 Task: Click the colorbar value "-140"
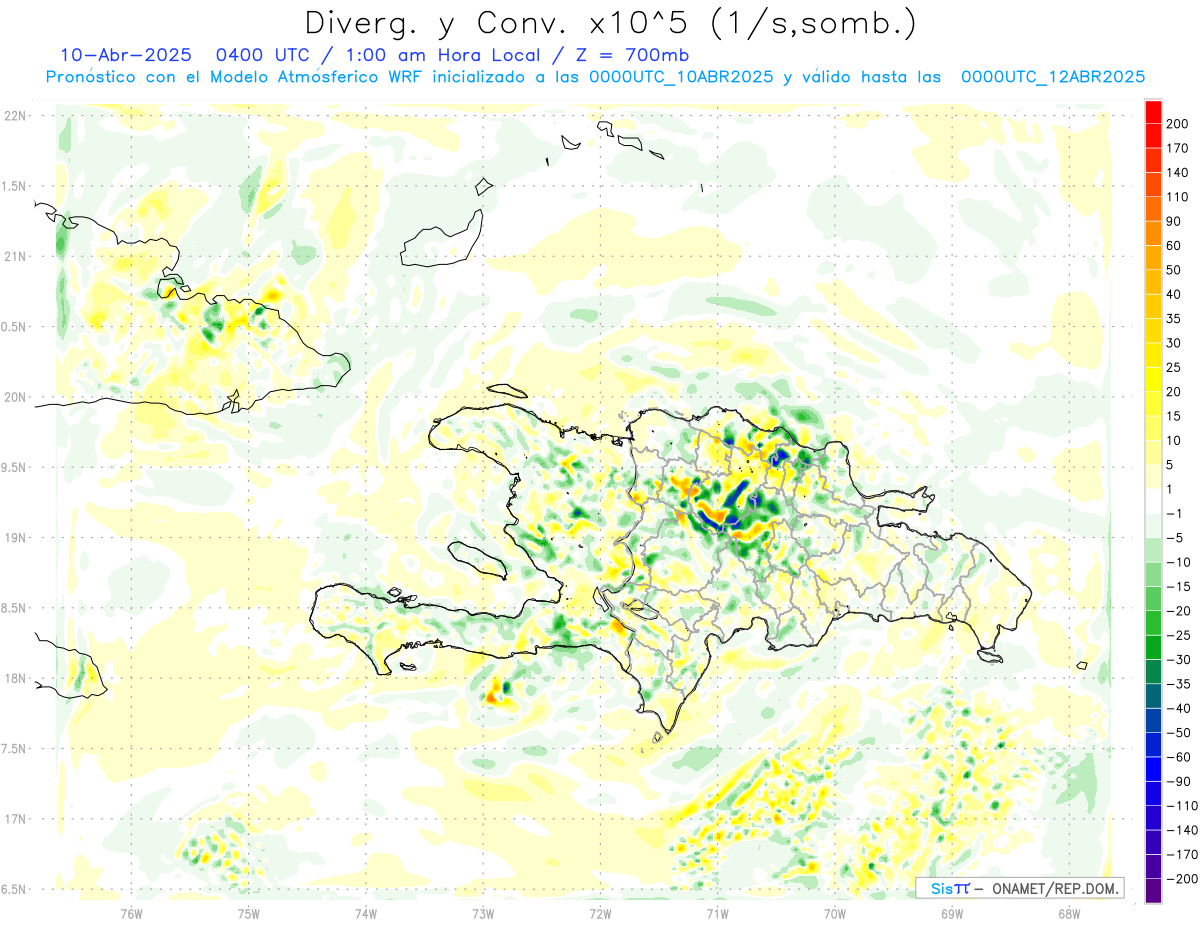(1182, 830)
